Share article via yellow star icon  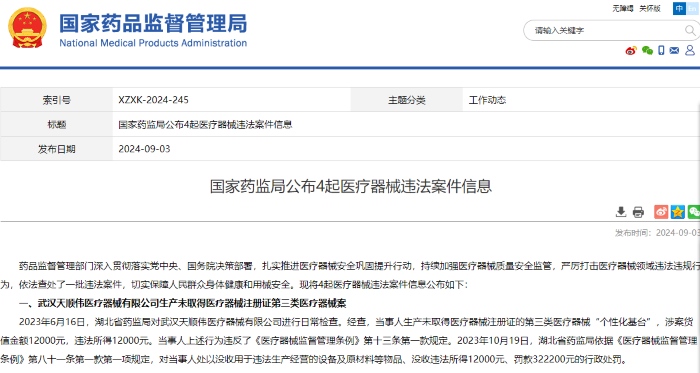(678, 211)
